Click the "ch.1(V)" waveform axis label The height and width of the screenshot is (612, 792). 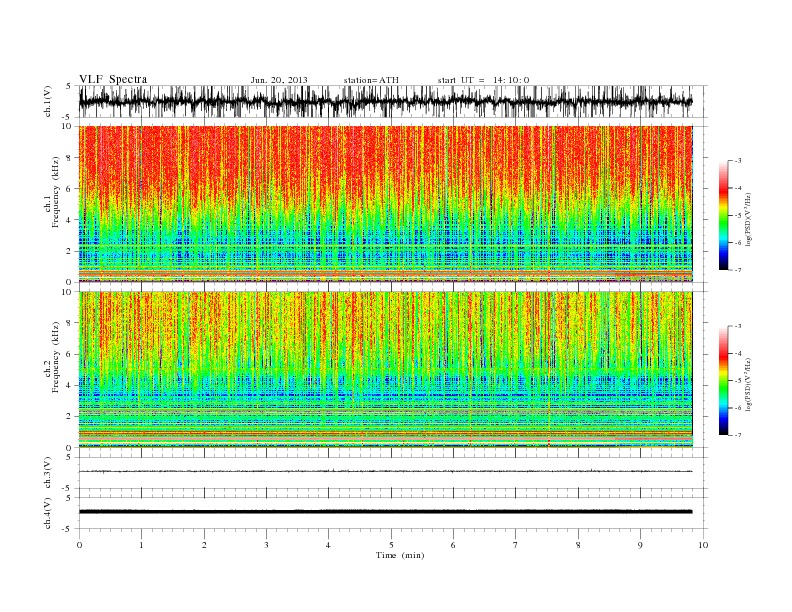click(48, 101)
